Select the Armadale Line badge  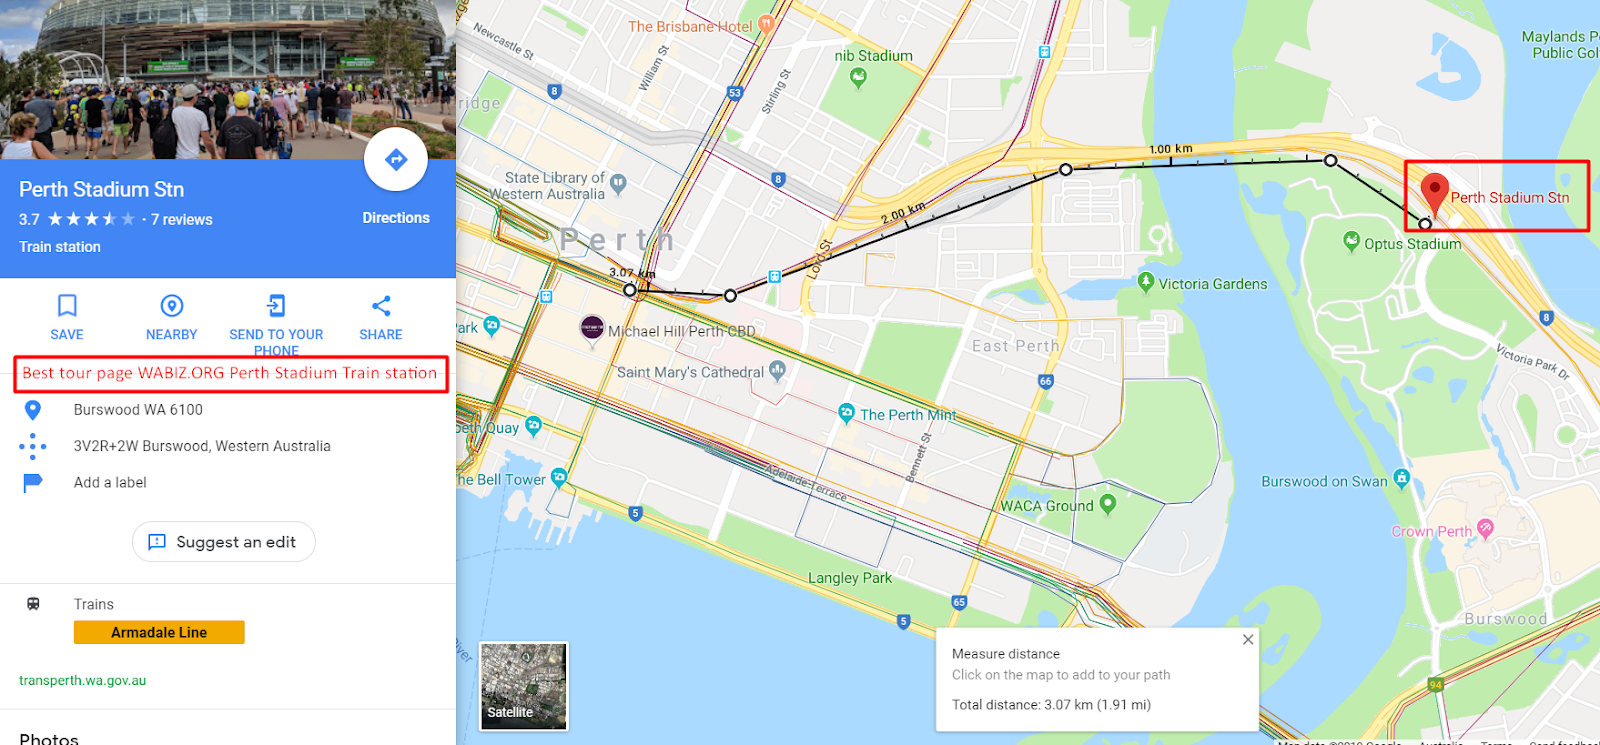tap(159, 632)
